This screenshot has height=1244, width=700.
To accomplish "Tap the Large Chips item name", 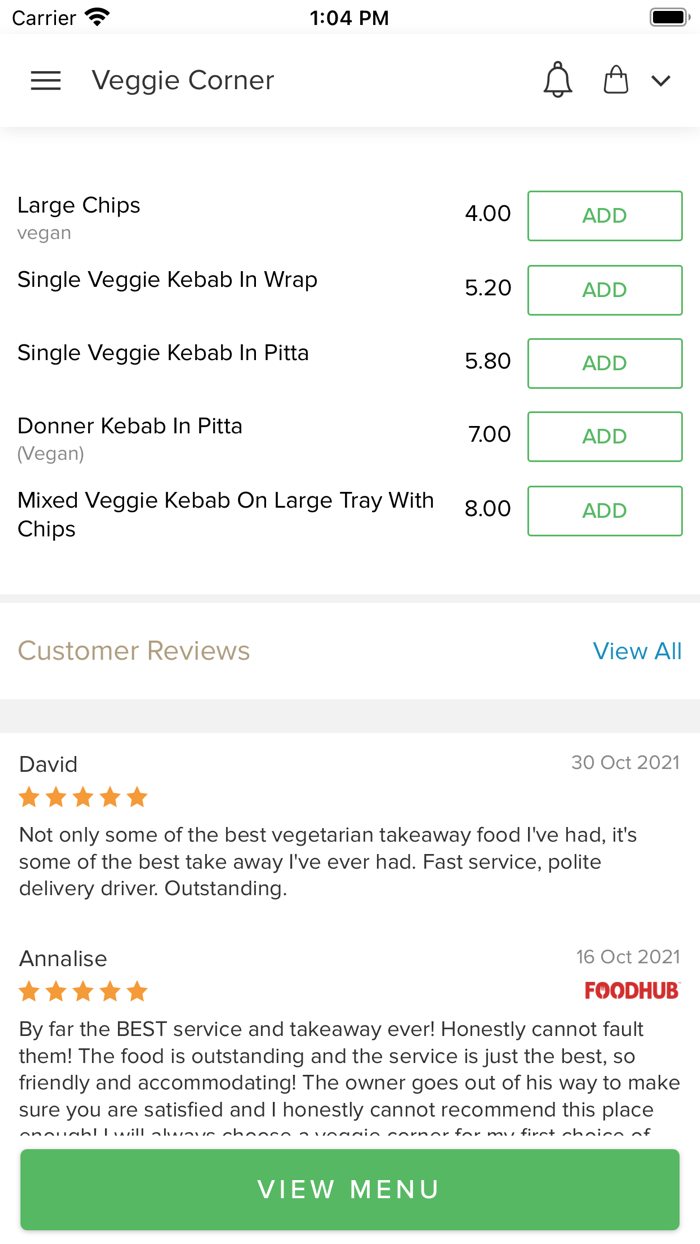I will tap(79, 205).
